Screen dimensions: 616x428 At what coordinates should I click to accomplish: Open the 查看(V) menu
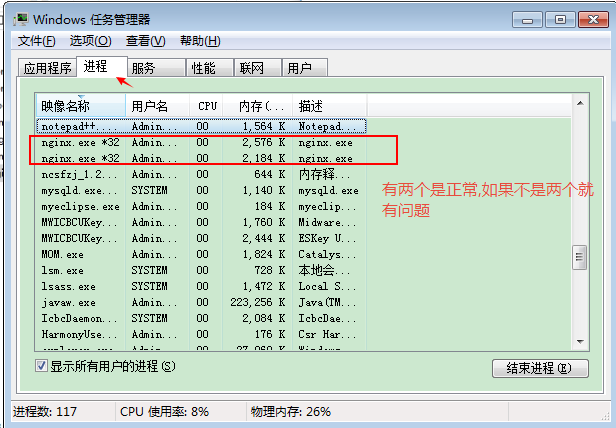[x=145, y=41]
